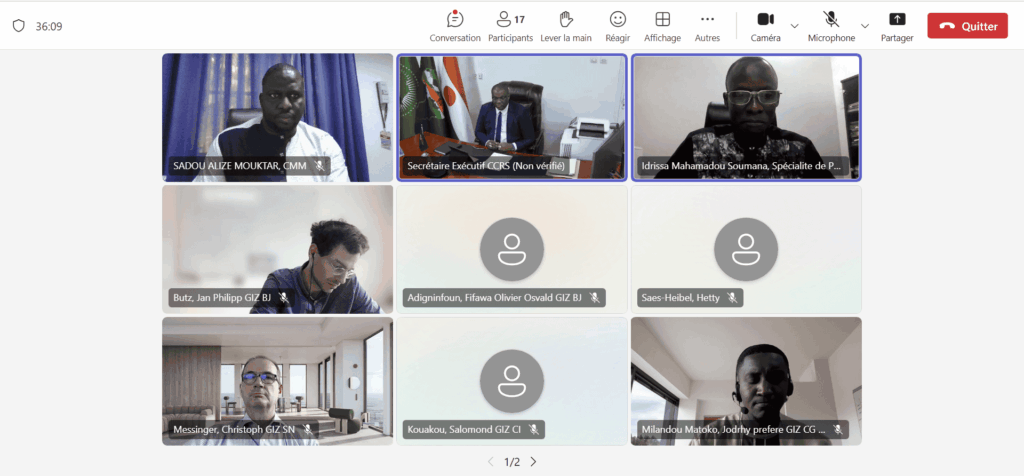Click the label 'Butz, Jan Philipp GIZ BJ'
1024x476 pixels.
[222, 298]
